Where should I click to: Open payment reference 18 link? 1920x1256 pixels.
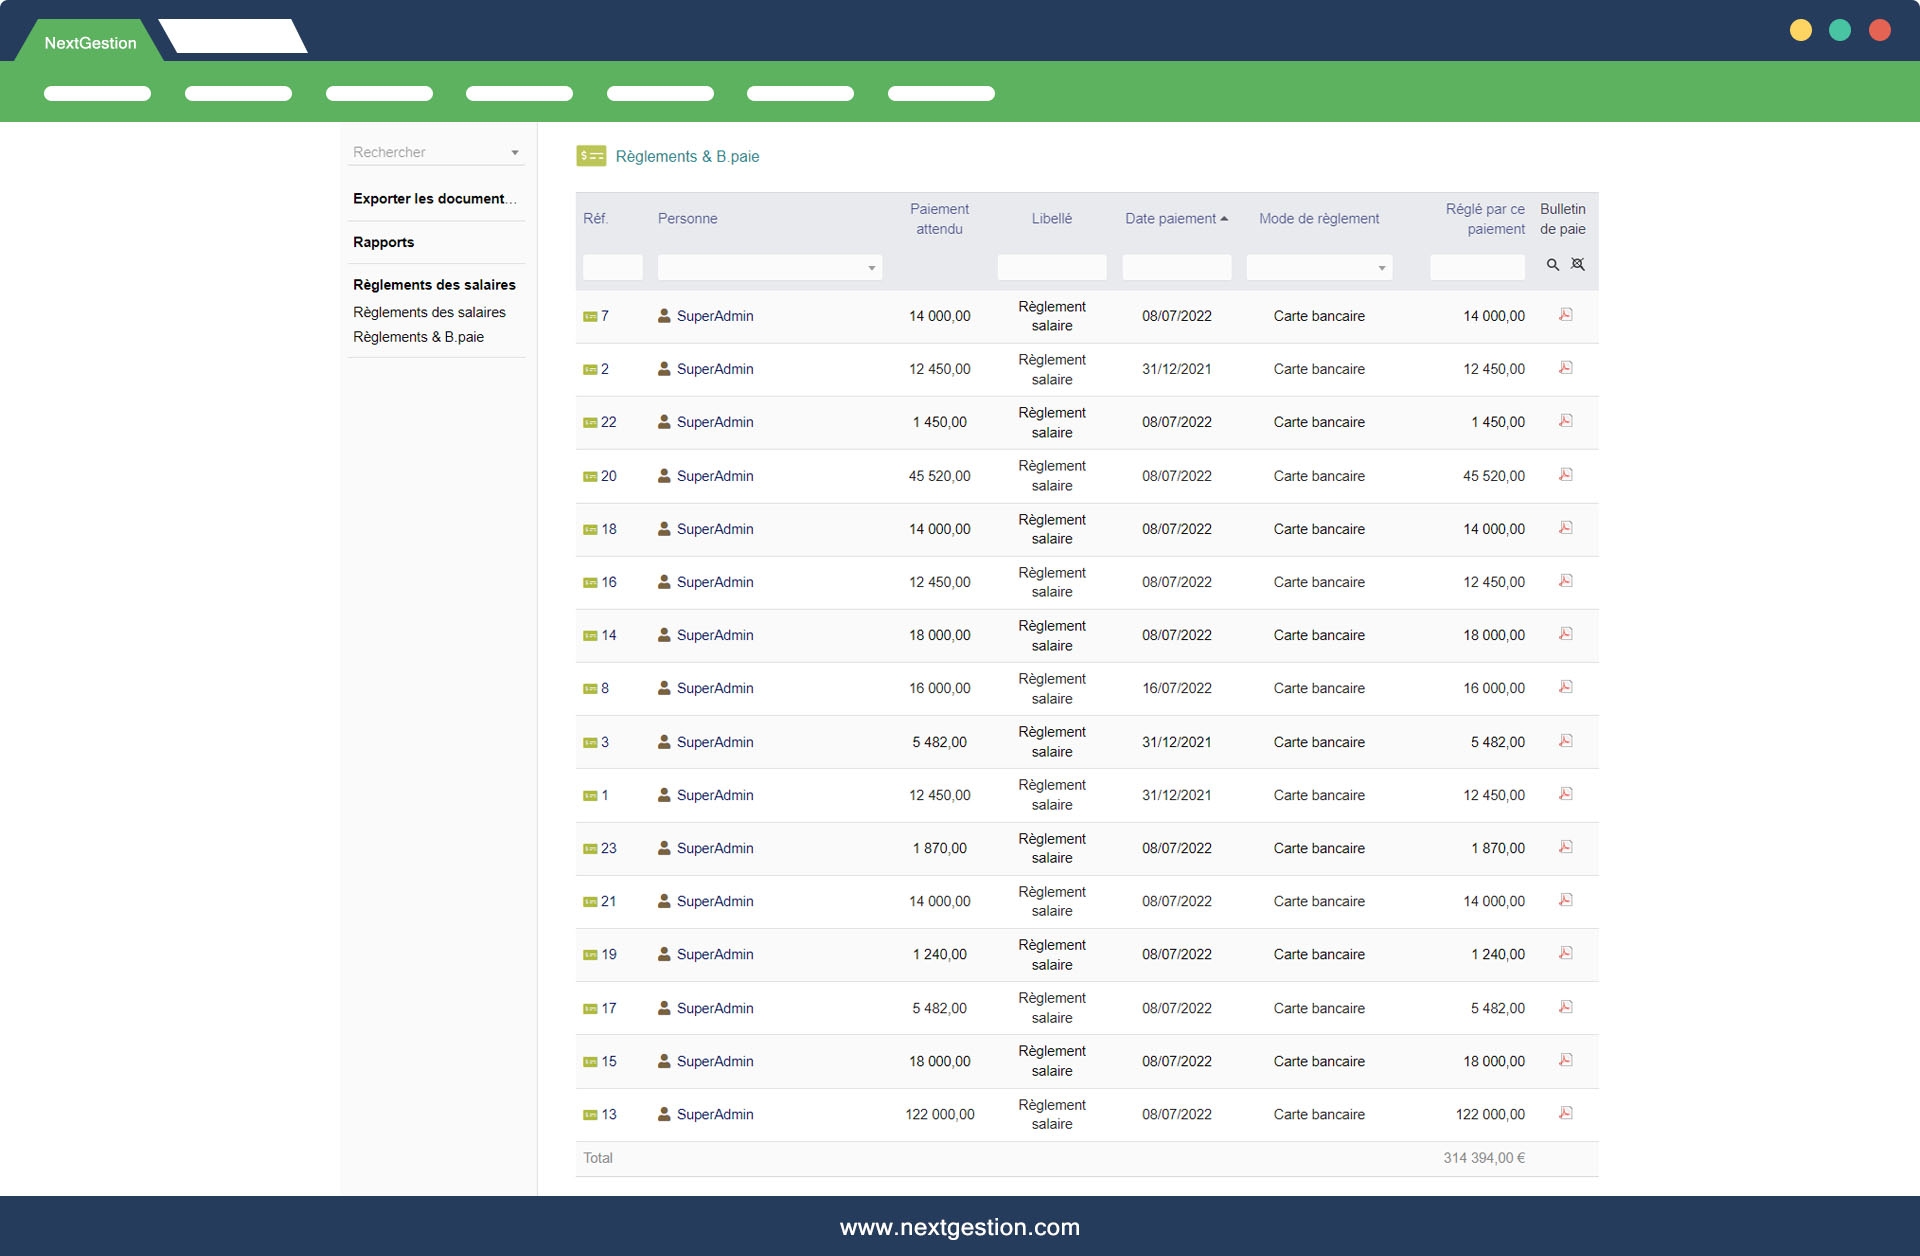click(608, 529)
